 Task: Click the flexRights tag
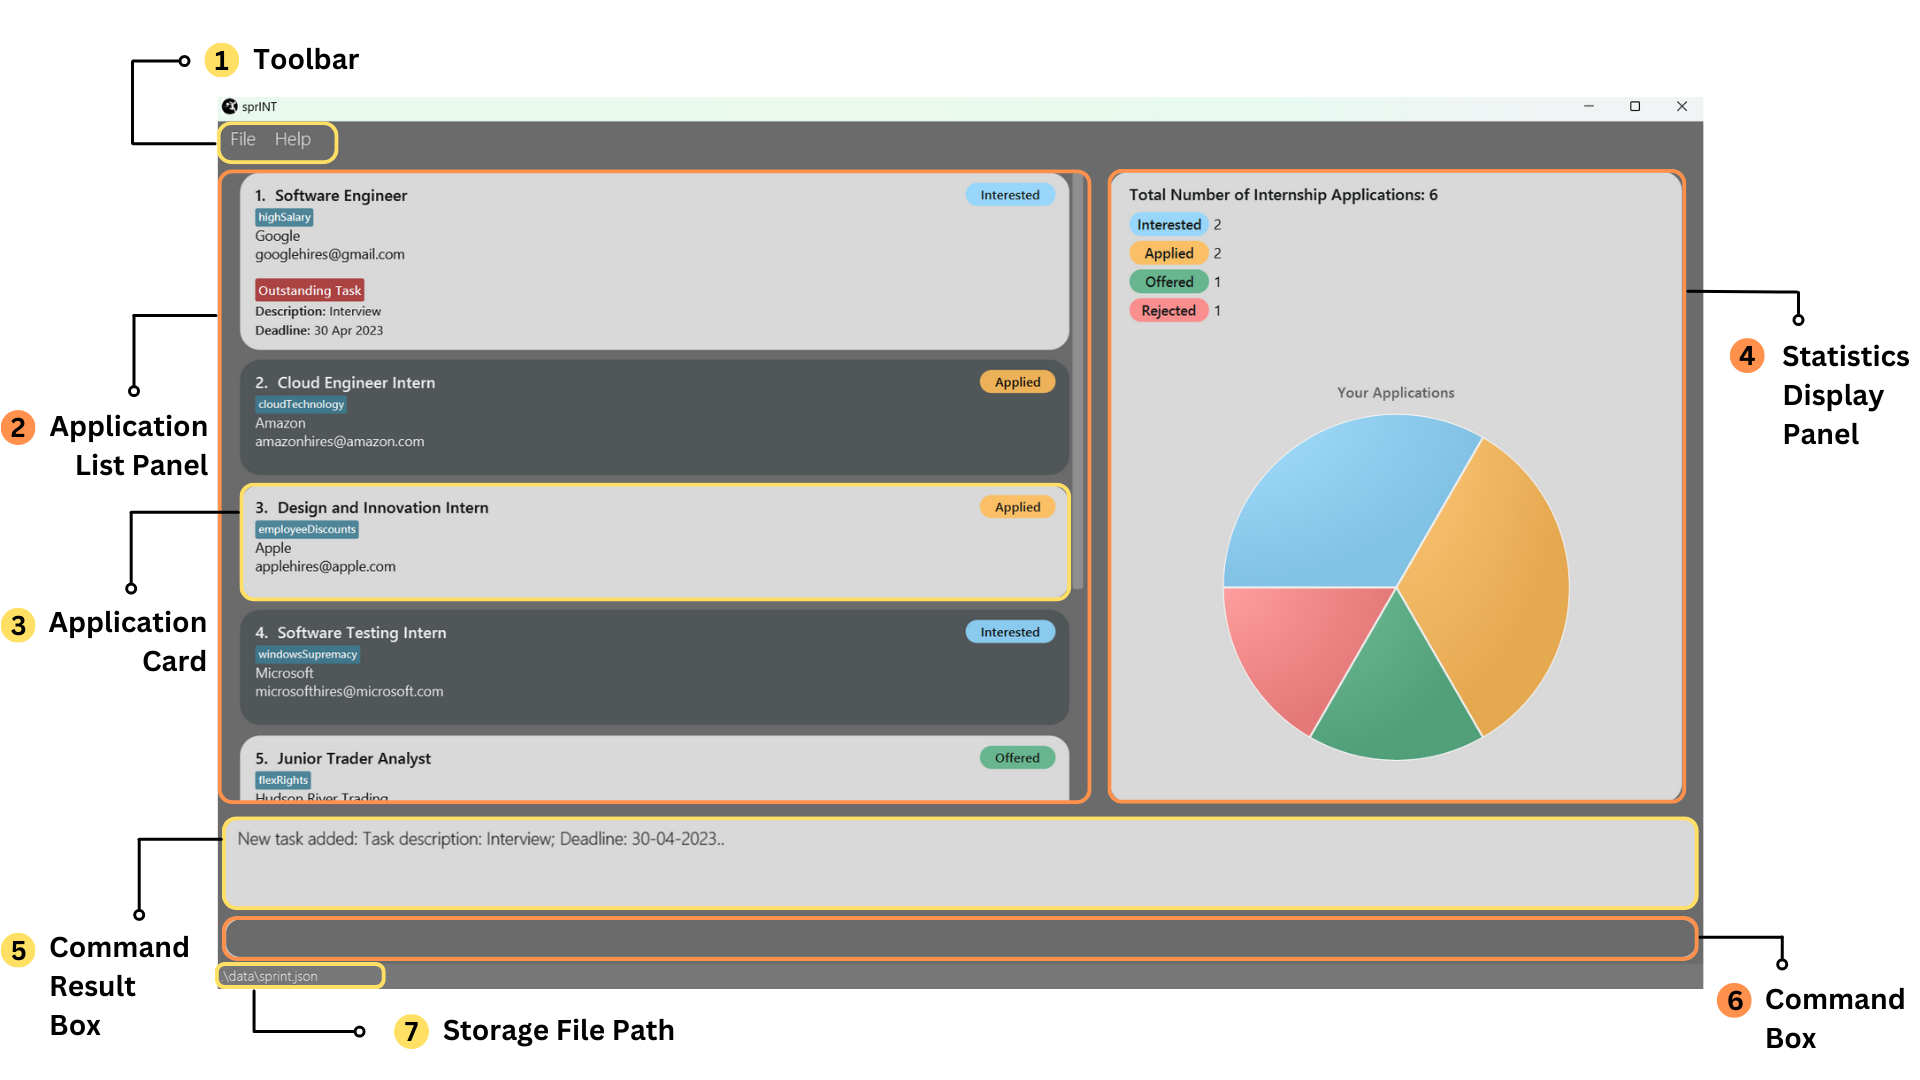coord(283,780)
